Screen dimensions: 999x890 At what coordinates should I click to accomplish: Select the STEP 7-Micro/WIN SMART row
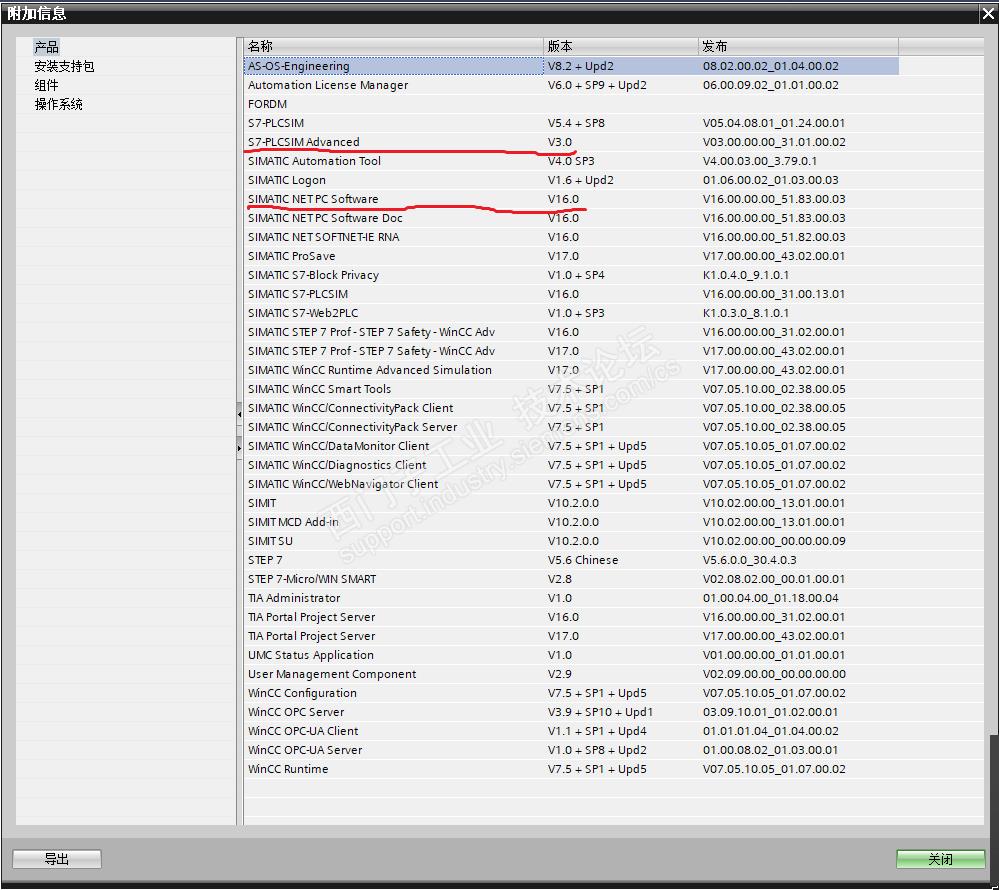tap(571, 579)
